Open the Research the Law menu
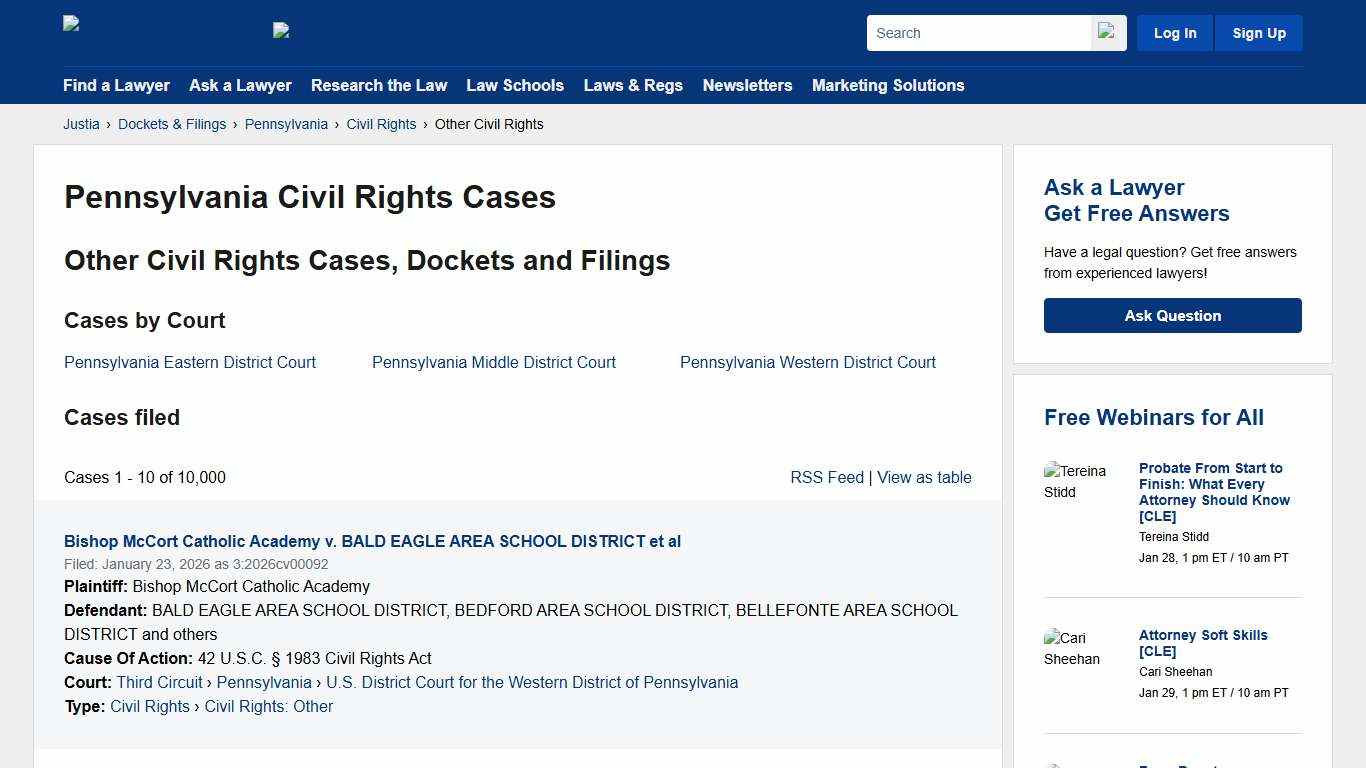The width and height of the screenshot is (1366, 768). (x=379, y=85)
